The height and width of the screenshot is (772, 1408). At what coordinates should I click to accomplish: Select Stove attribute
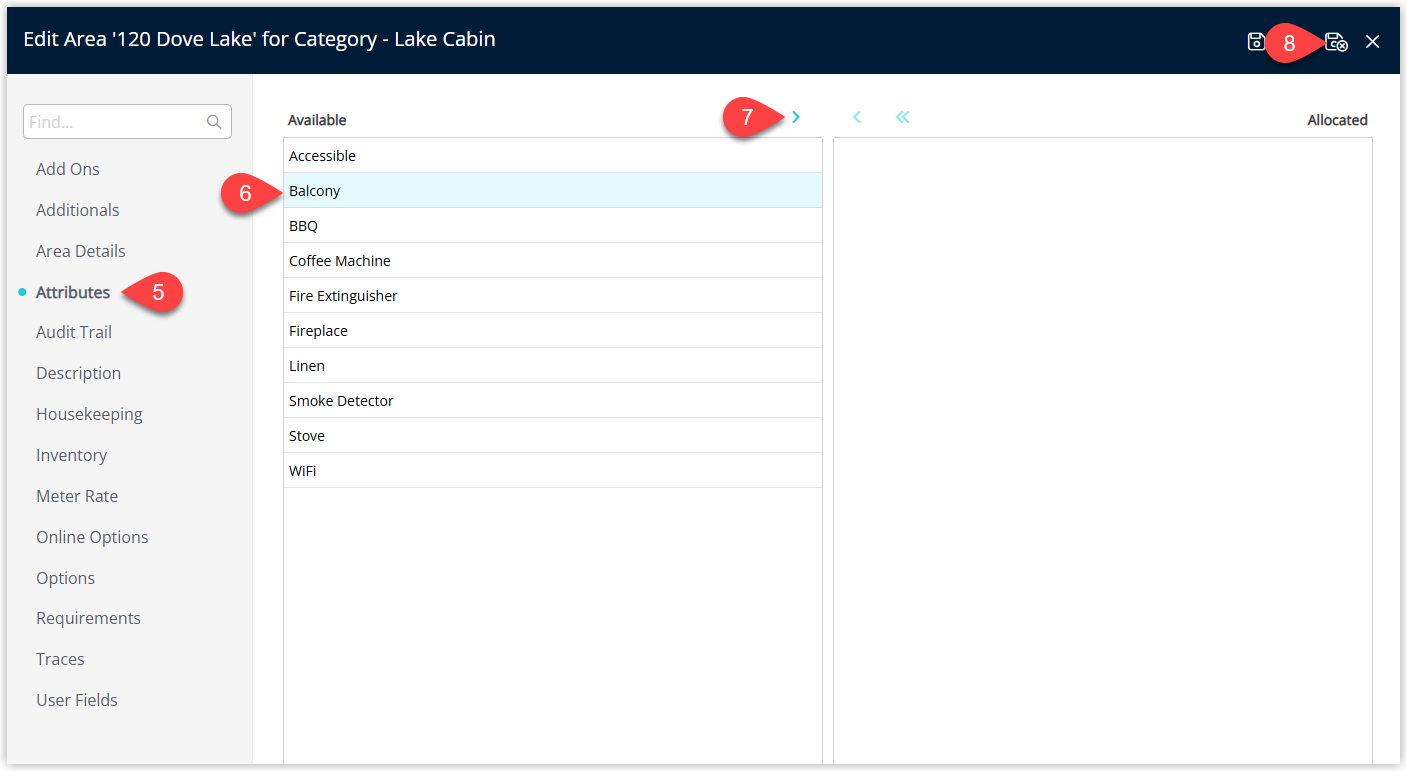click(x=553, y=436)
